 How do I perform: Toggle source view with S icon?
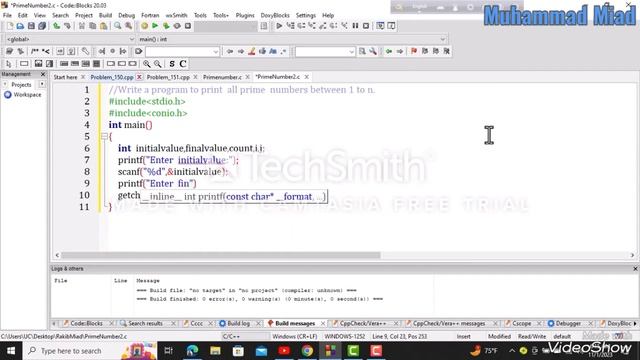pos(172,64)
